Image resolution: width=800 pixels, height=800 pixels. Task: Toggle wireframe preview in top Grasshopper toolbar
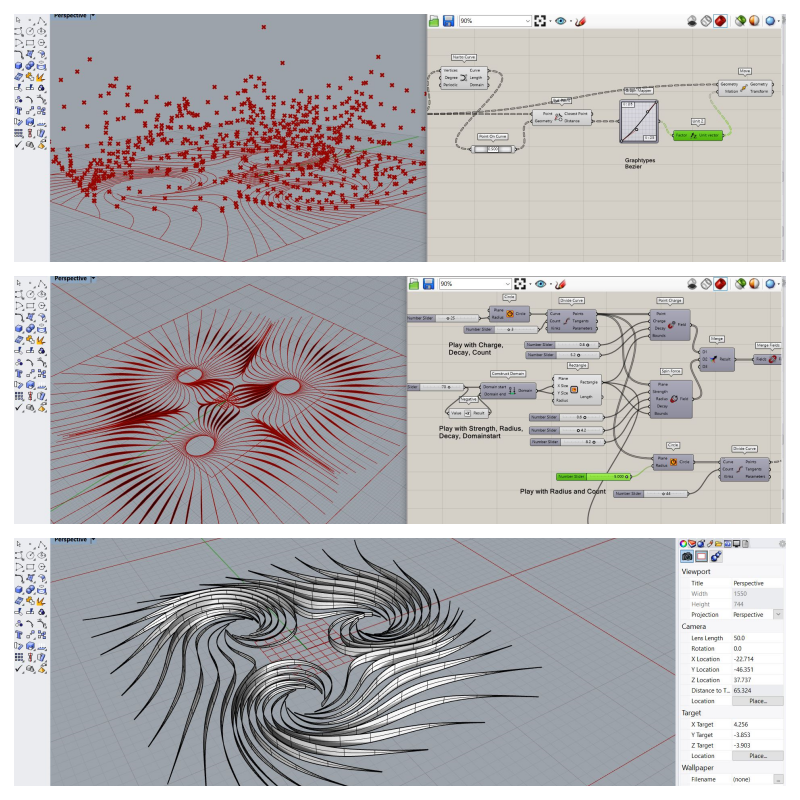pyautogui.click(x=706, y=21)
